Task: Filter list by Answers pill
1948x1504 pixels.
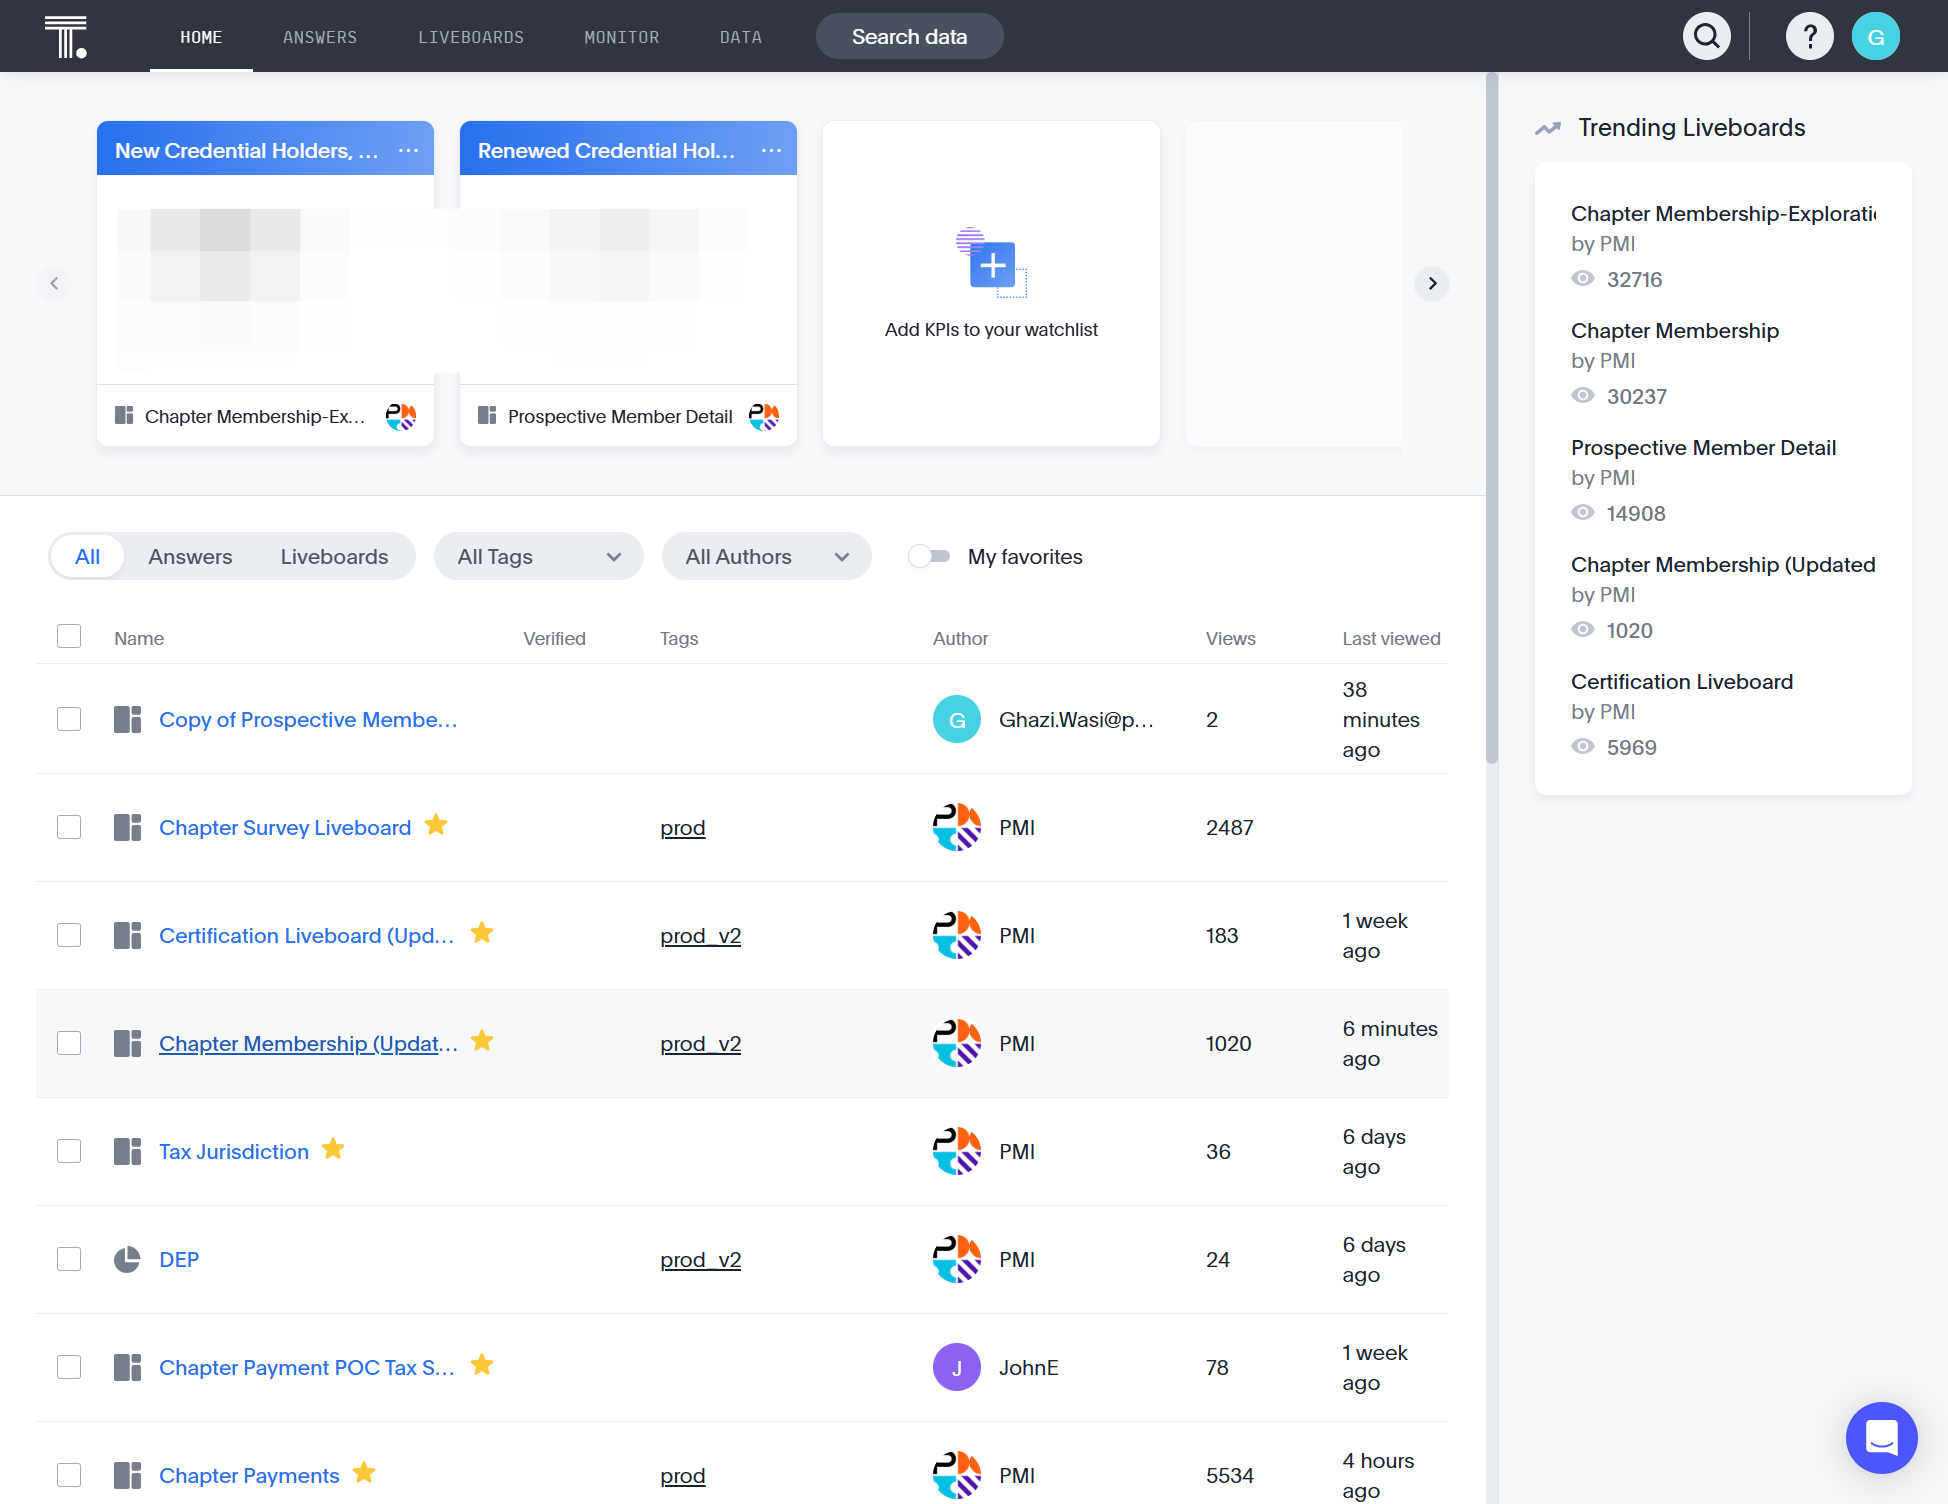Action: (x=190, y=557)
